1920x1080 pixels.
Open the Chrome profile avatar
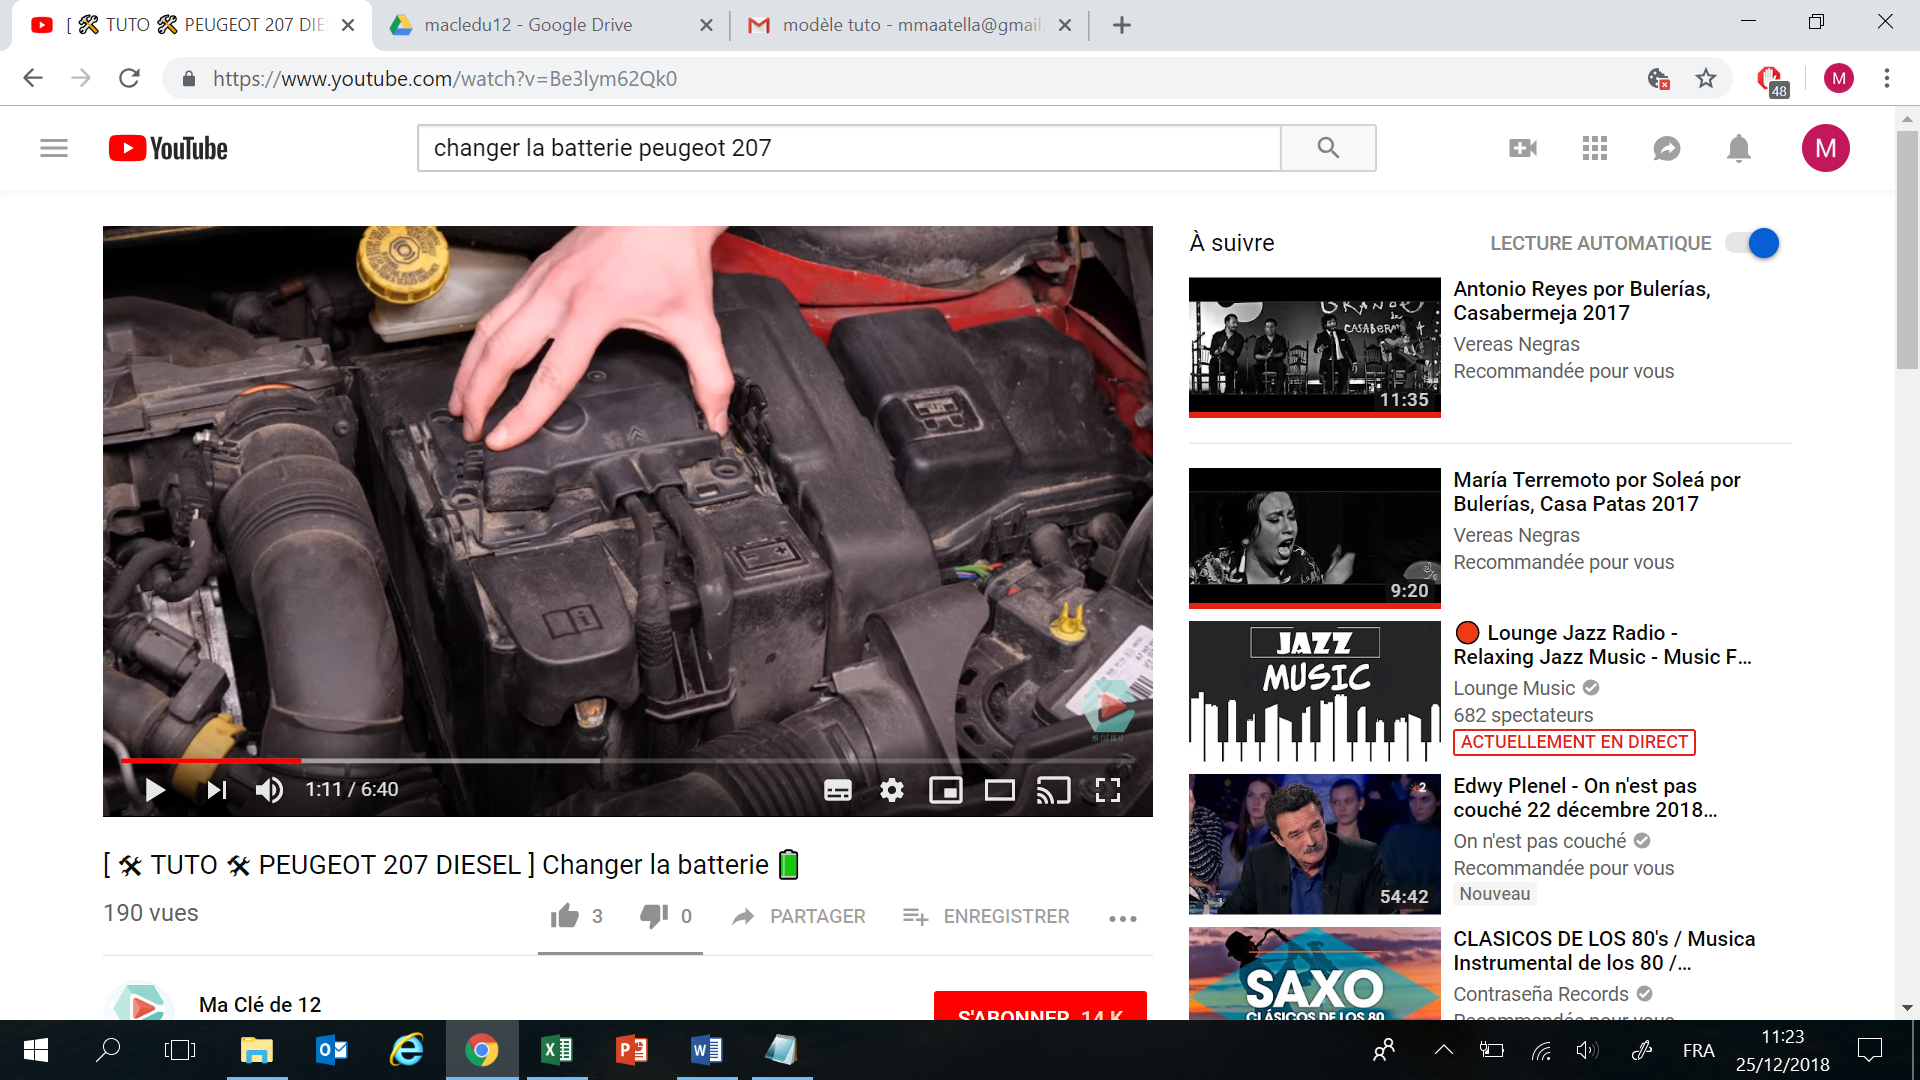(1839, 78)
